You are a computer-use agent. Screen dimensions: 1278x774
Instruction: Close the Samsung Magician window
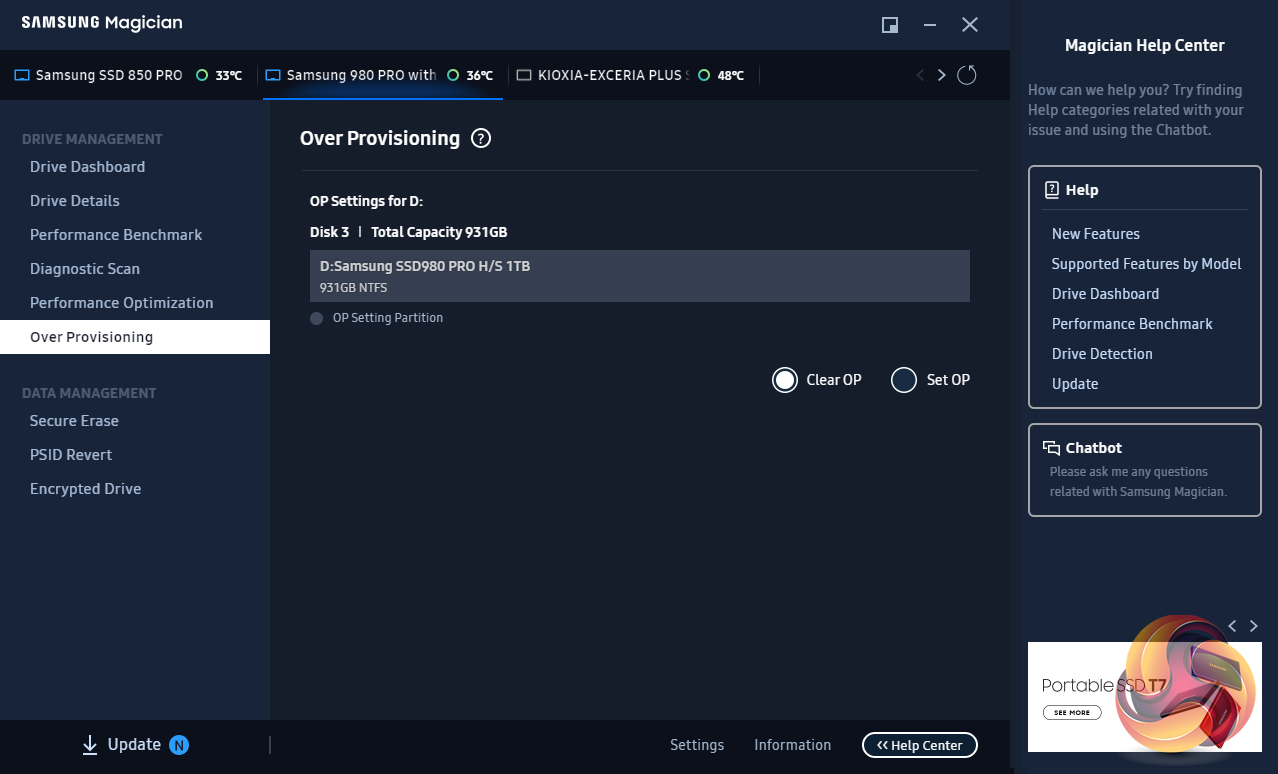pyautogui.click(x=970, y=25)
